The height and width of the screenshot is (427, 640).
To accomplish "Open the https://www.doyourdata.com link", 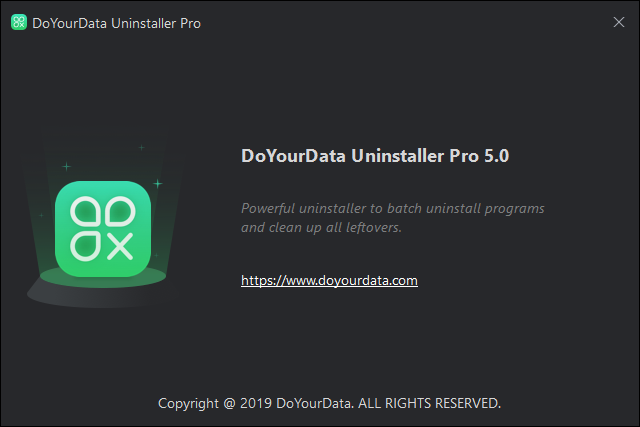I will [x=329, y=281].
